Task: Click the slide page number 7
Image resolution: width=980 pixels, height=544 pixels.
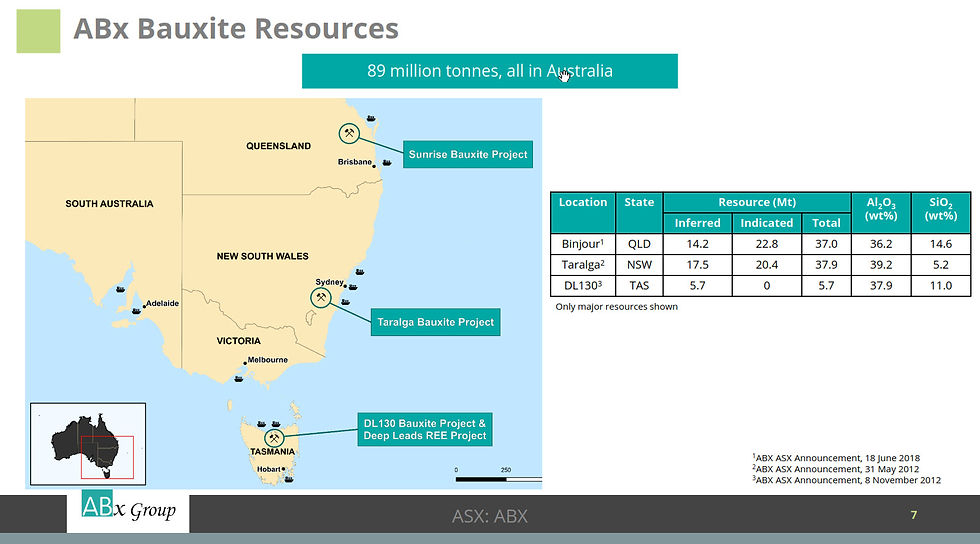Action: point(914,515)
